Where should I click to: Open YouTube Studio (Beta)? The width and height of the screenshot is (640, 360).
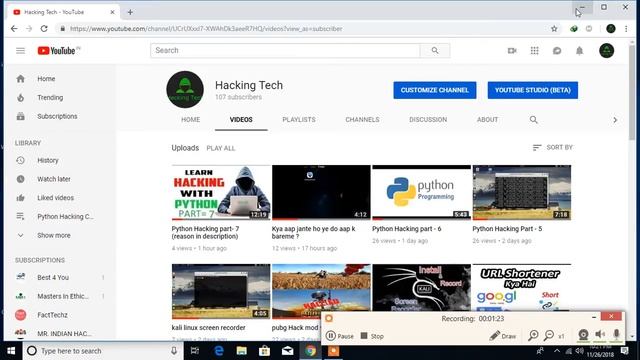[x=533, y=90]
